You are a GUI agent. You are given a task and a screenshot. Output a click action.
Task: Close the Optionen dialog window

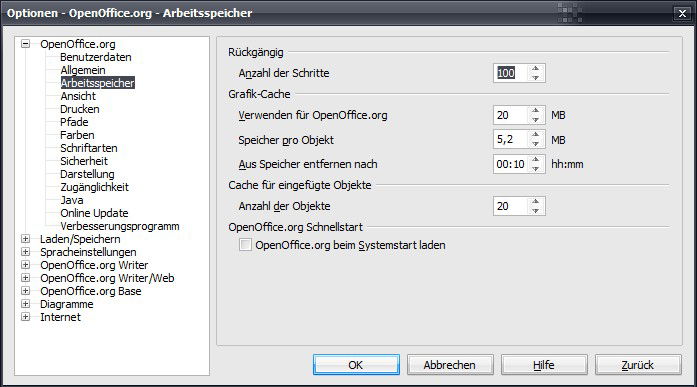click(x=682, y=14)
